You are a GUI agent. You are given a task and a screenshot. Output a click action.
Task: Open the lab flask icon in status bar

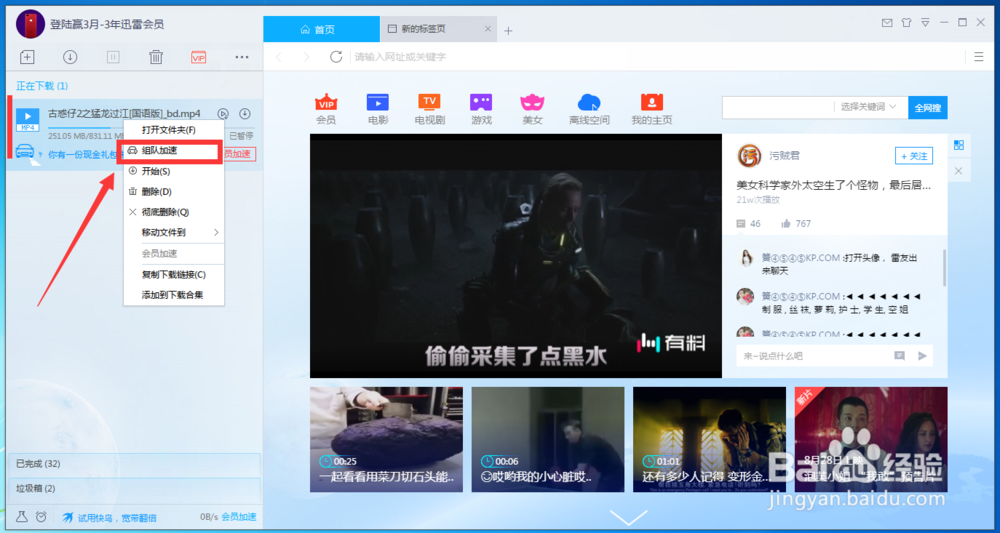pos(22,517)
